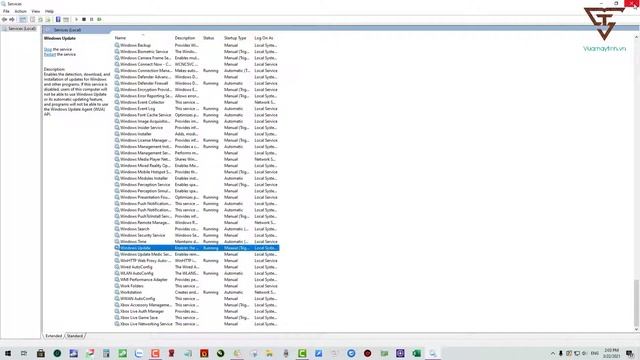Select the WWAN AutoConfig service row
Image resolution: width=640 pixels, height=360 pixels.
pyautogui.click(x=197, y=298)
